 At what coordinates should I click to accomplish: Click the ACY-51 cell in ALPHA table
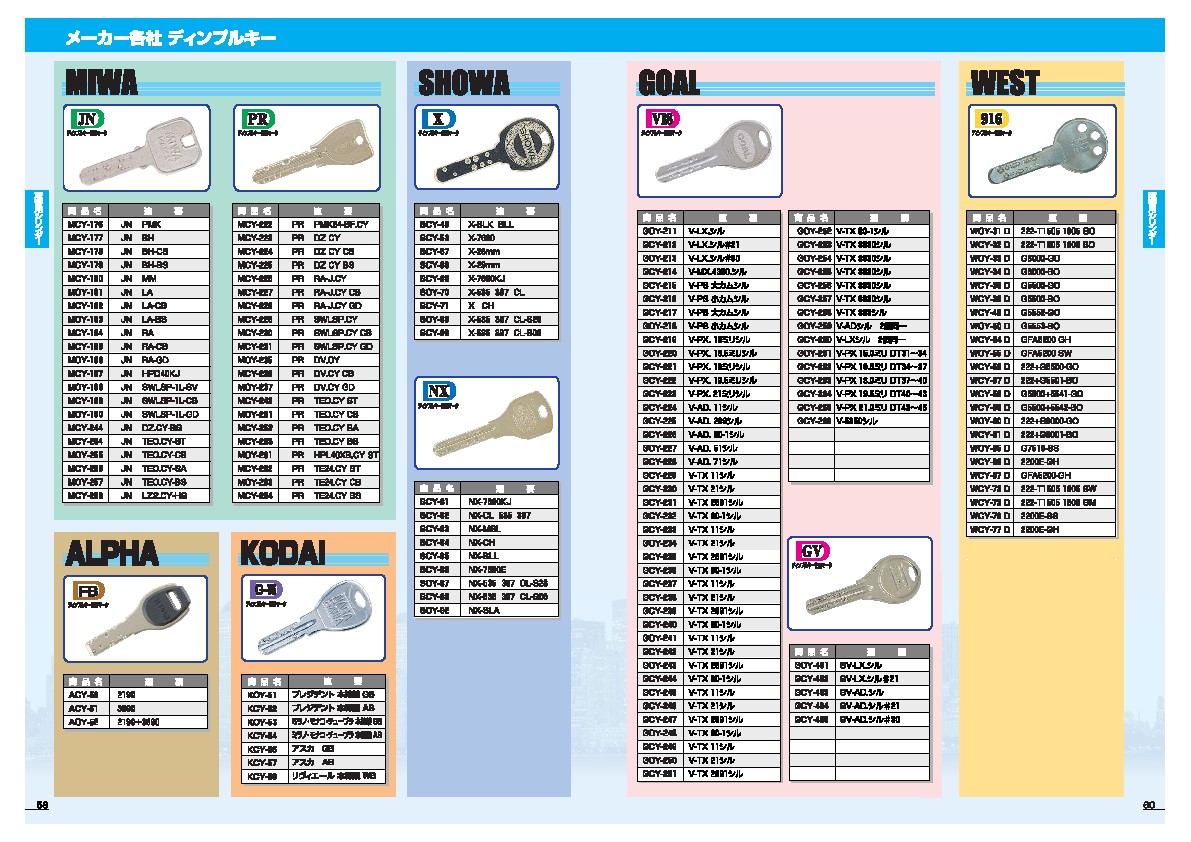coord(84,708)
